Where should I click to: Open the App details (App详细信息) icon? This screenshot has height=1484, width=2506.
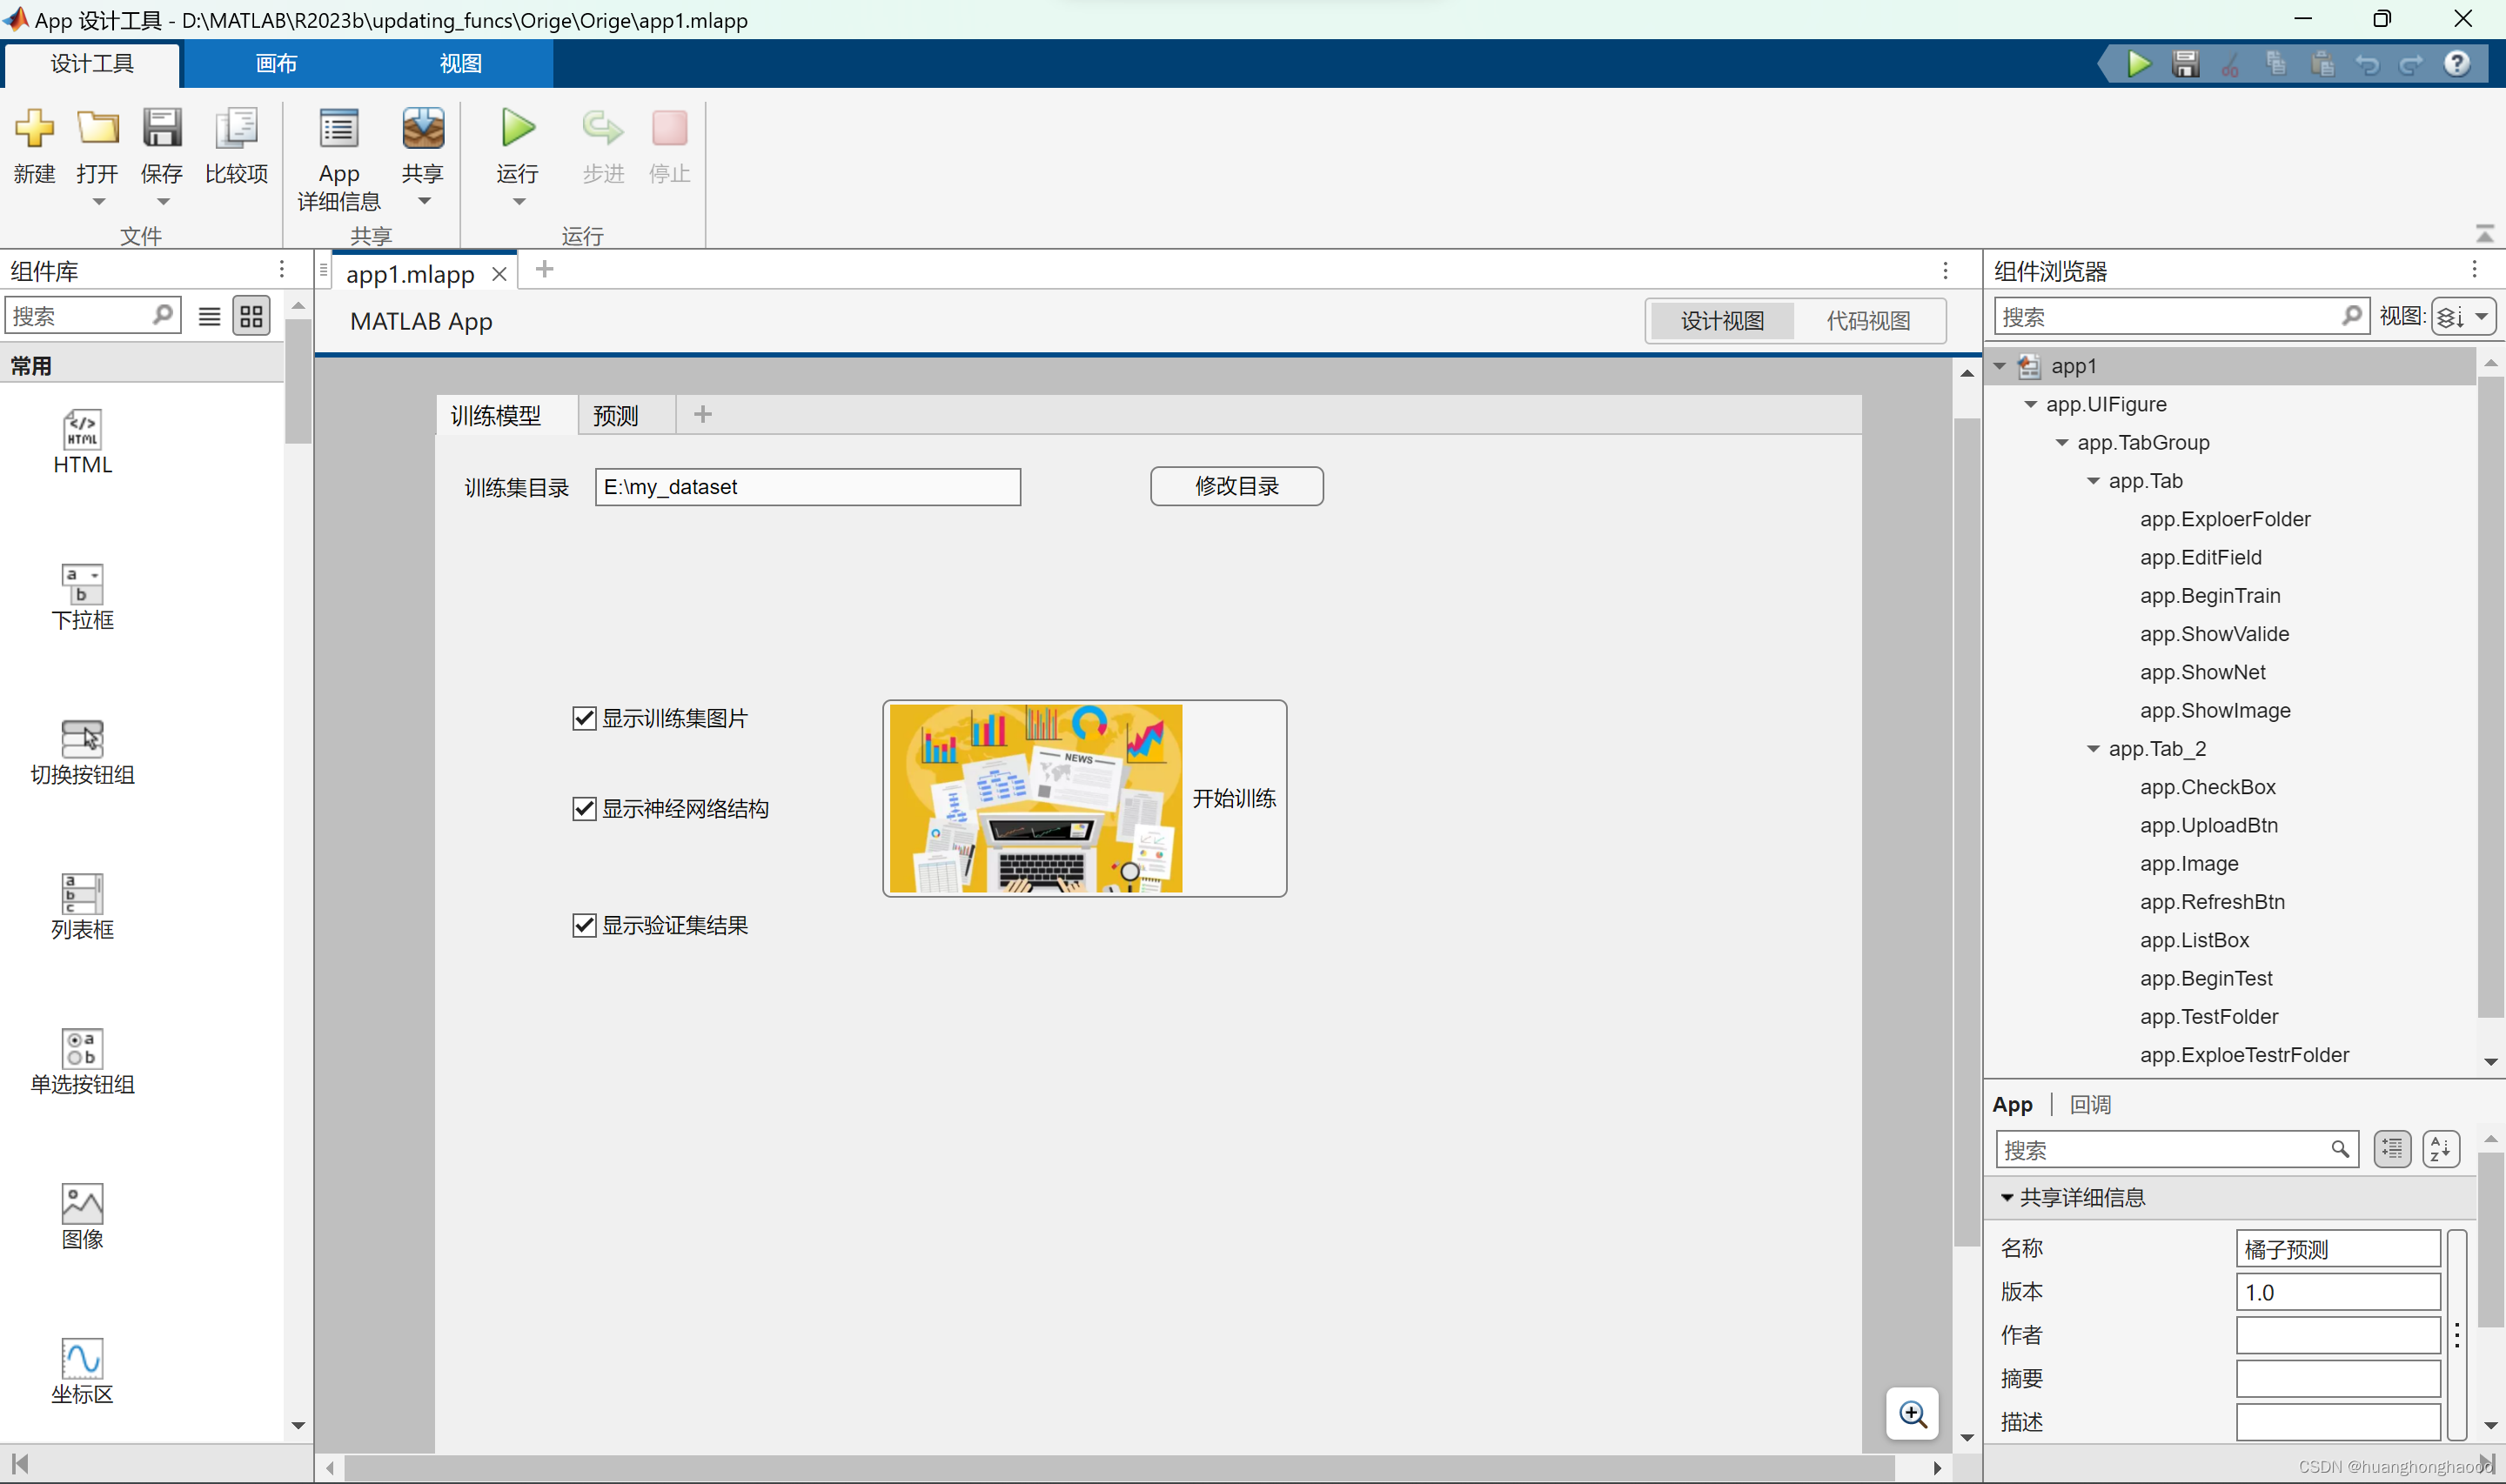click(x=339, y=129)
